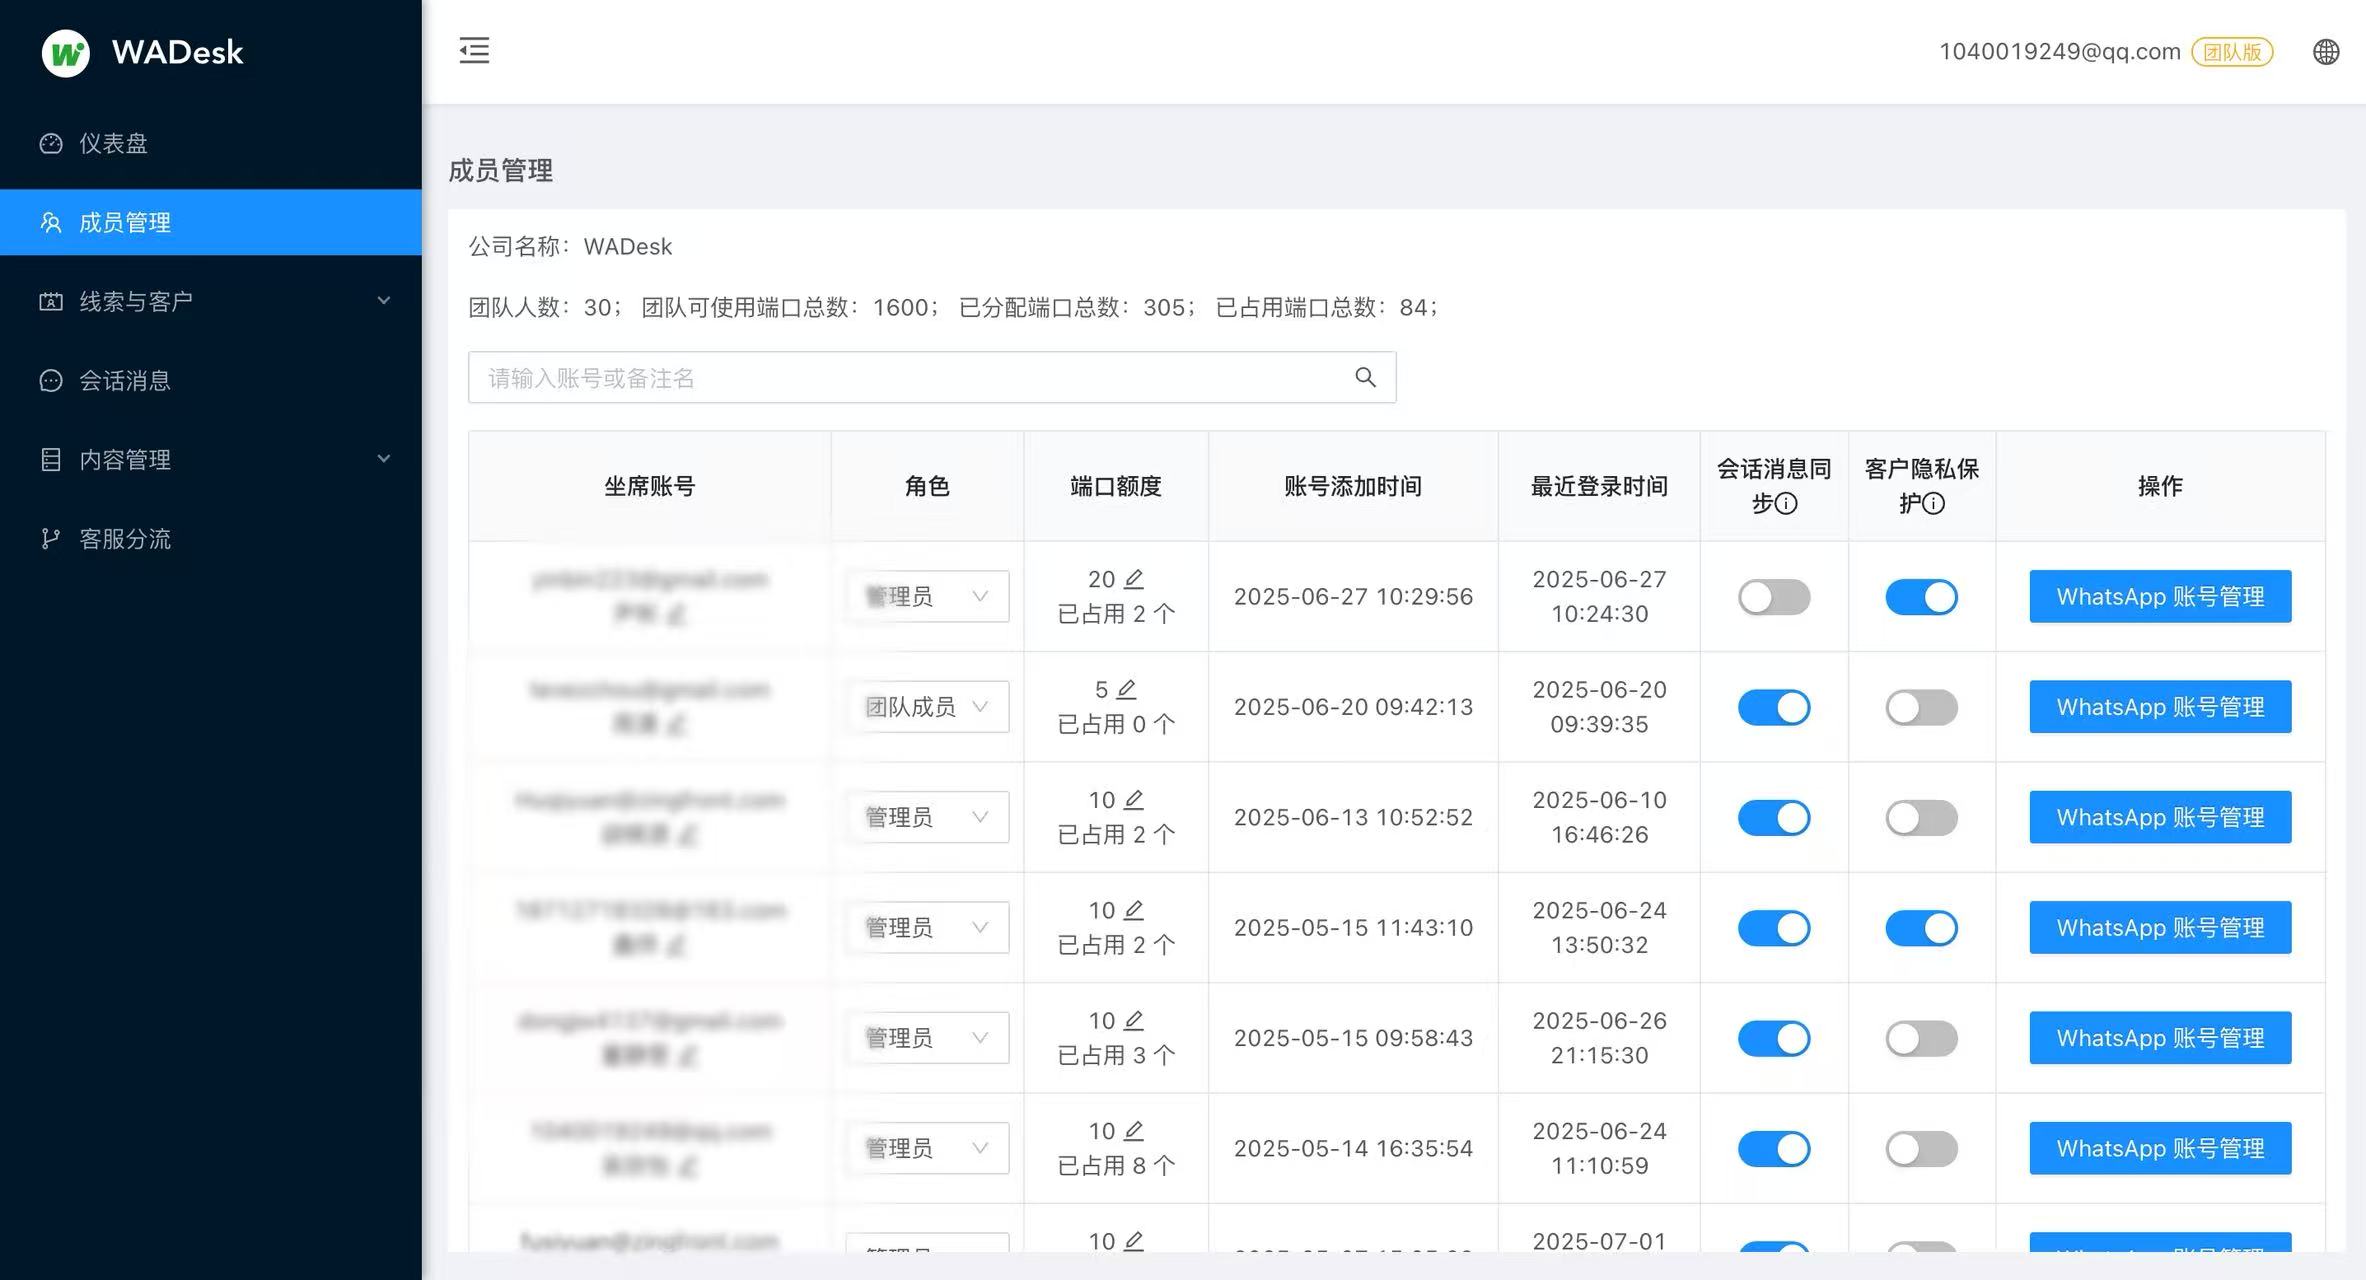Click the info icon beside 客户隐私保护

pos(1934,503)
